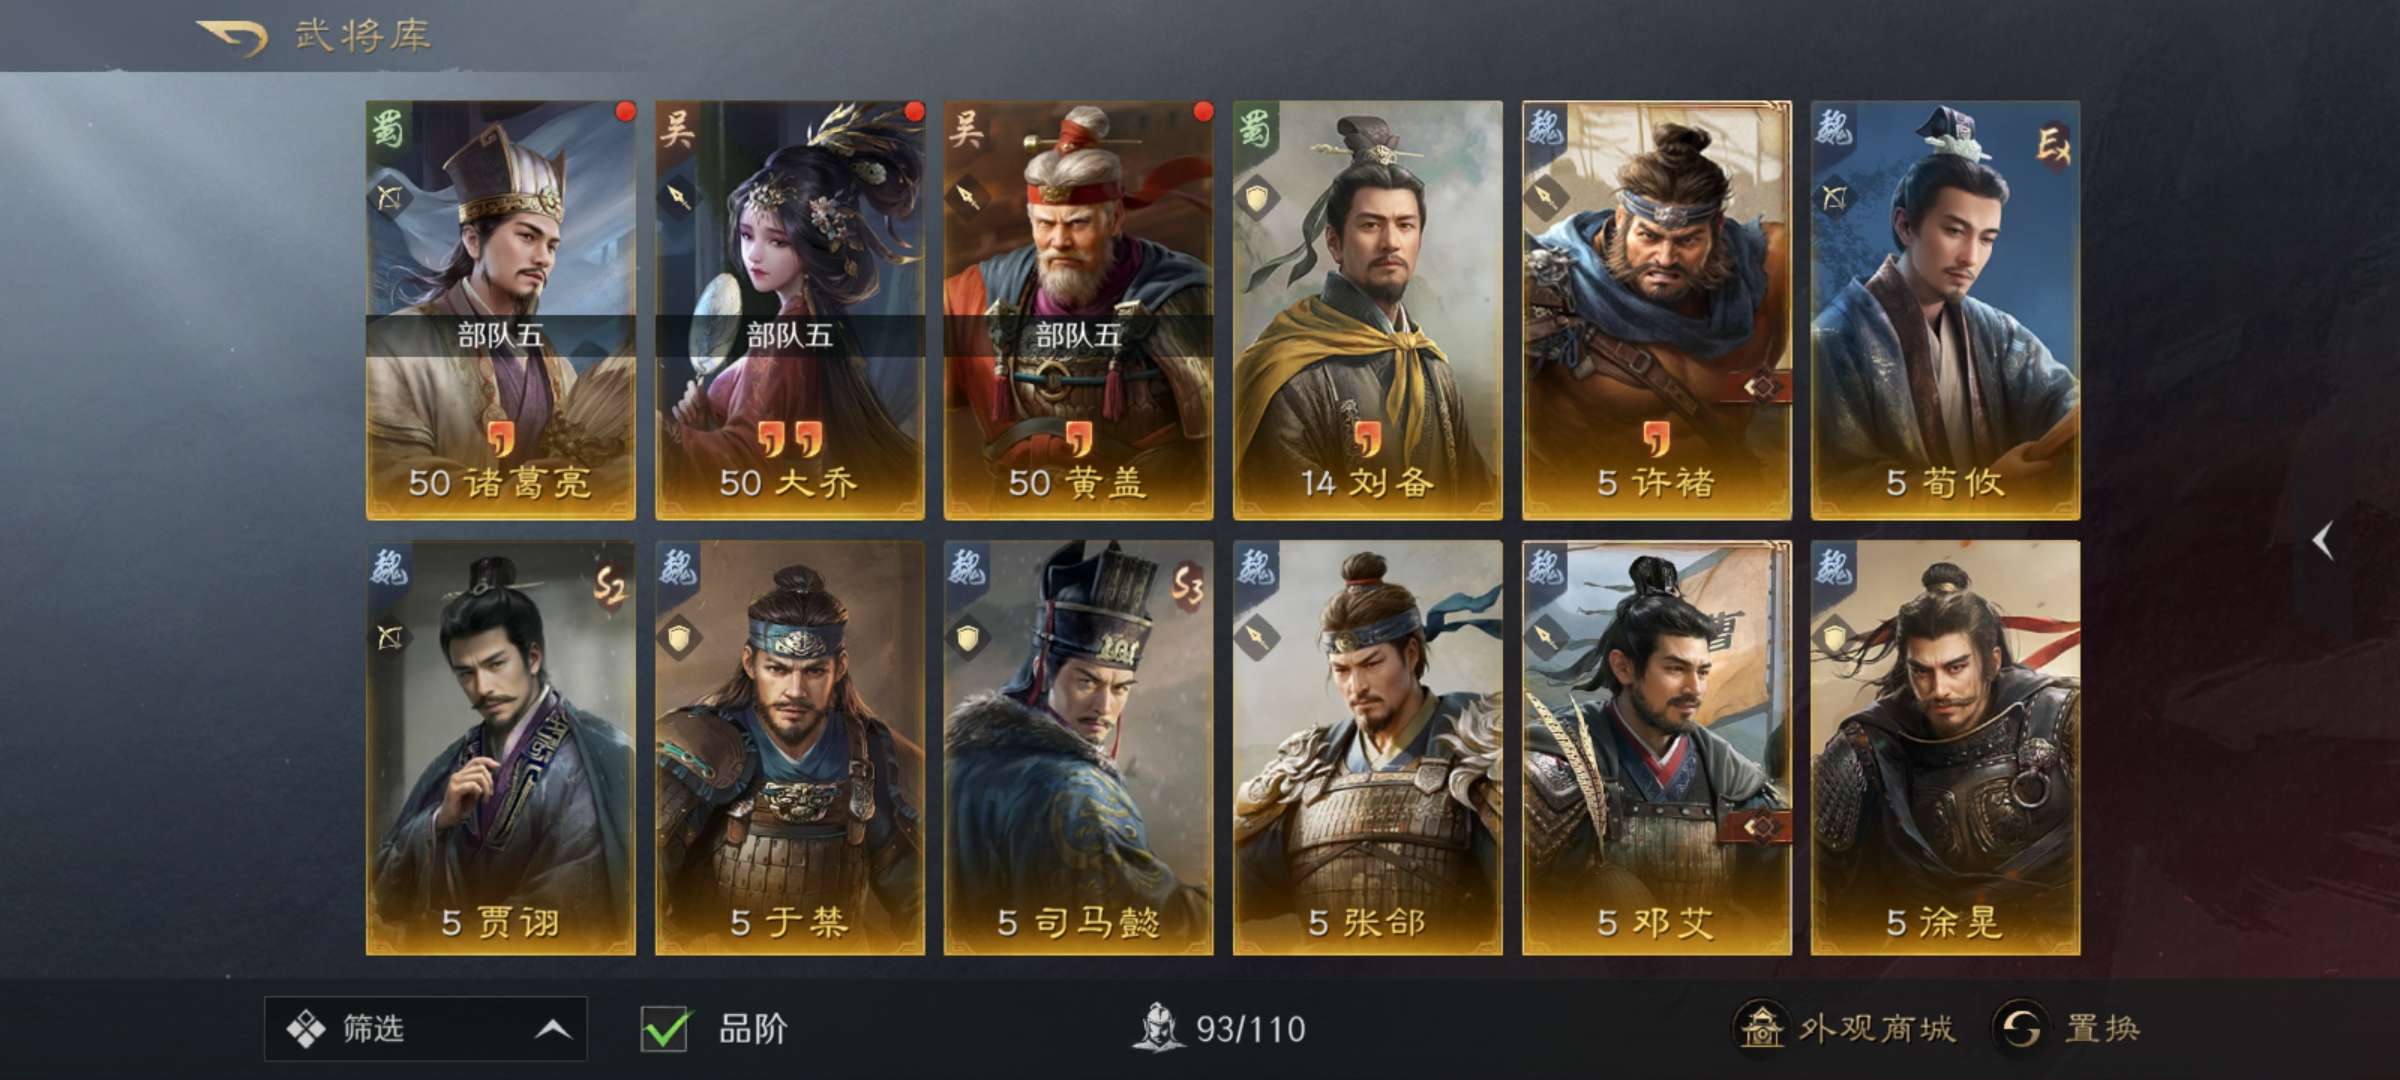Open the 外观商城 shop icon

pos(1761,1027)
